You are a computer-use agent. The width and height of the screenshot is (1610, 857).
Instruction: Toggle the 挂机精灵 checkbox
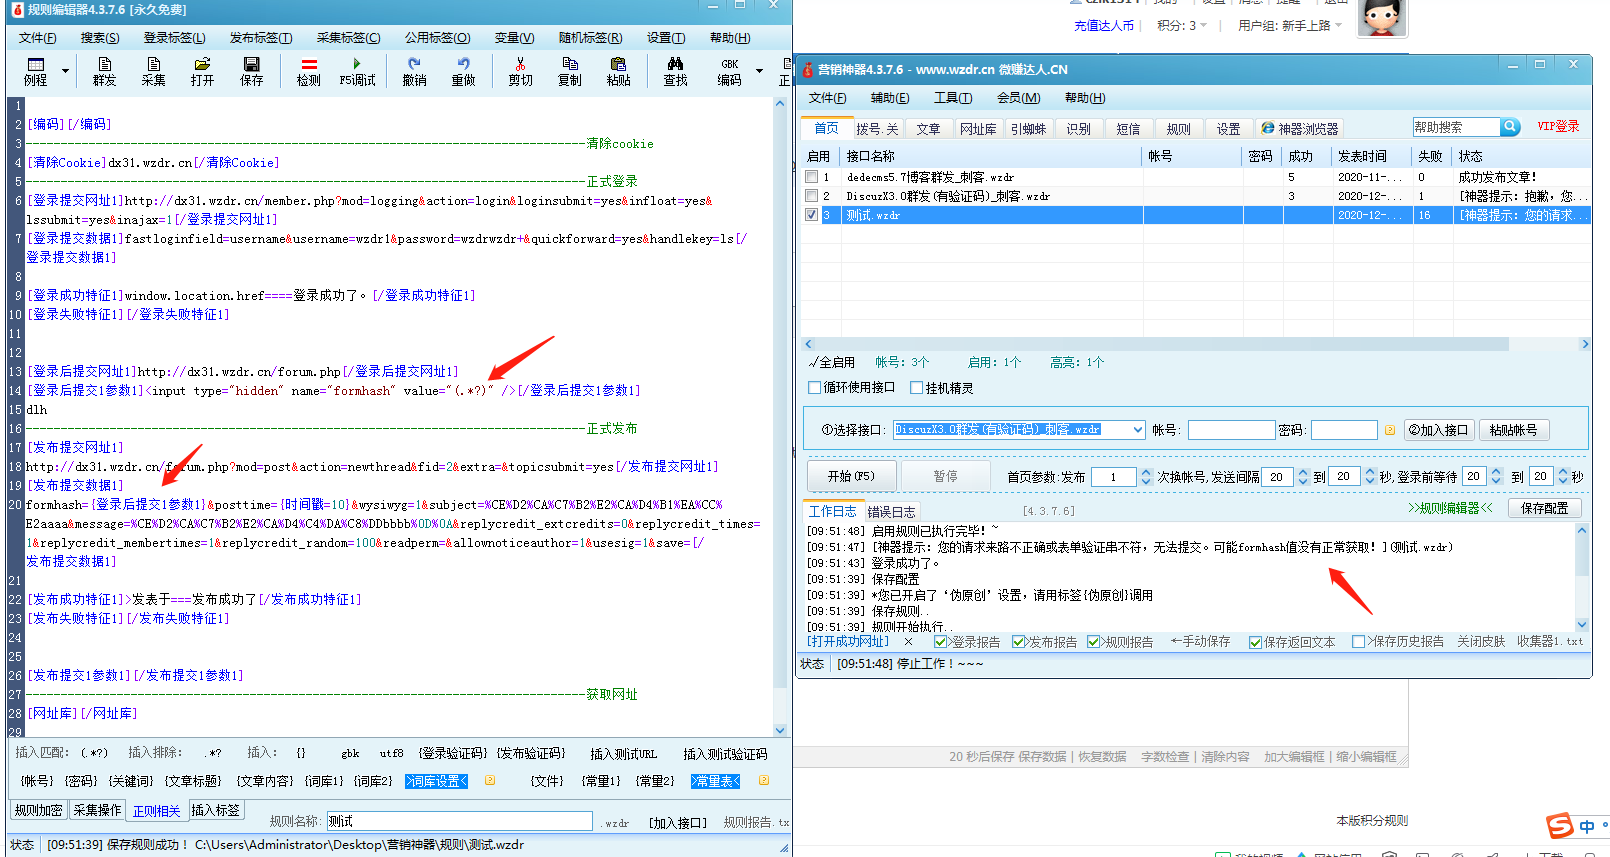pos(916,388)
